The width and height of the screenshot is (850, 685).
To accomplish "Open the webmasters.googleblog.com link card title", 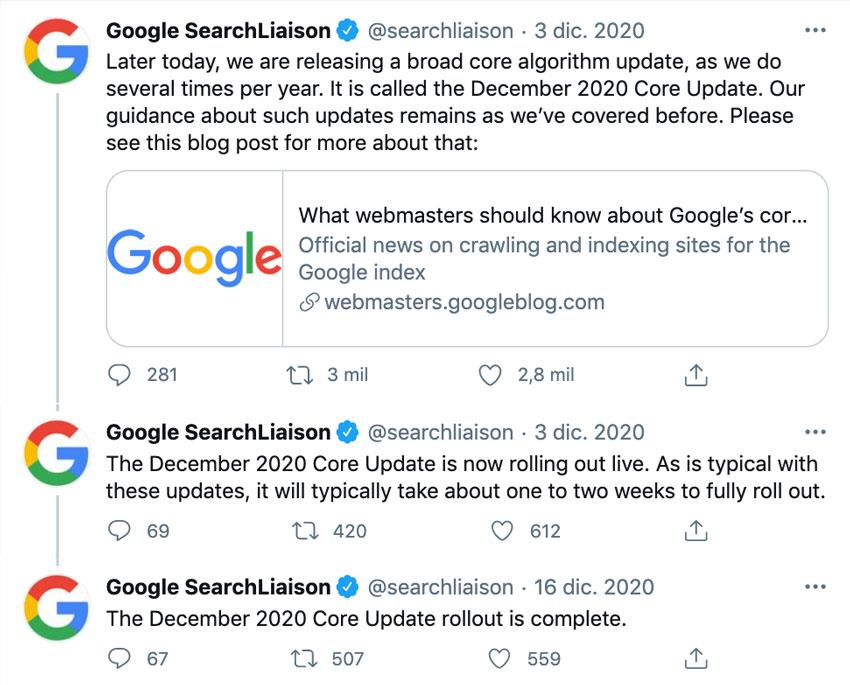I will [x=552, y=216].
